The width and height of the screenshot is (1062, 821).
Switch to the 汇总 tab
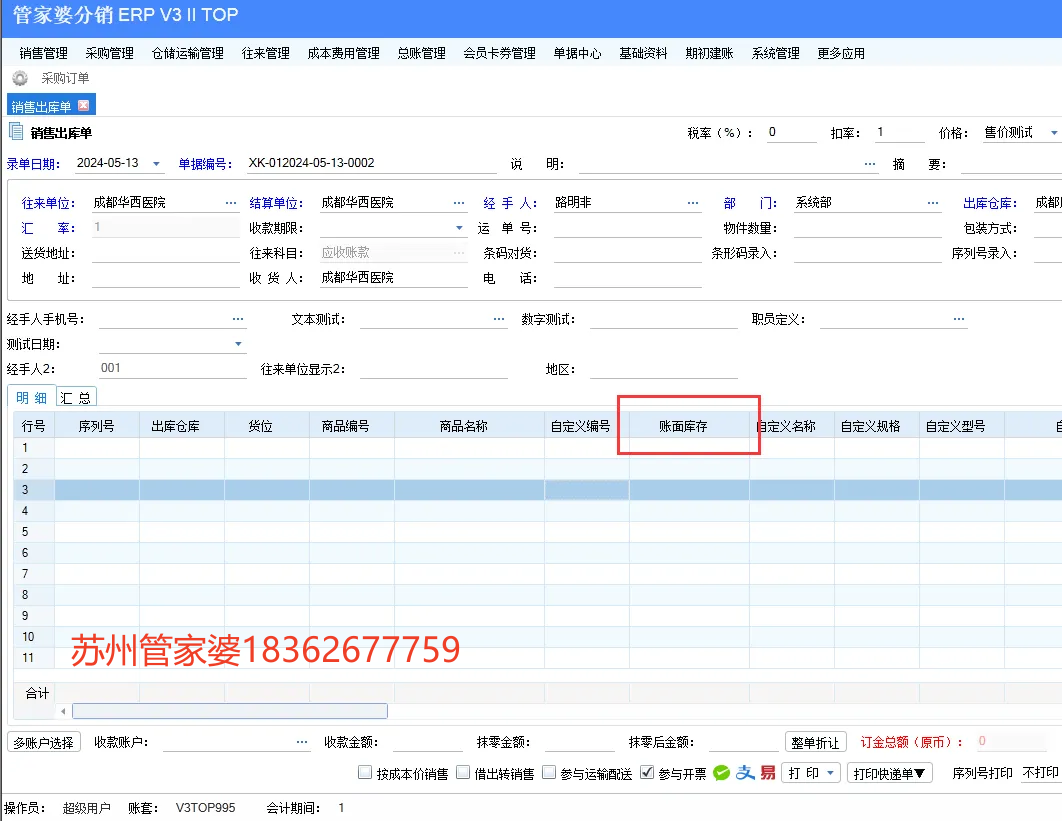coord(76,397)
